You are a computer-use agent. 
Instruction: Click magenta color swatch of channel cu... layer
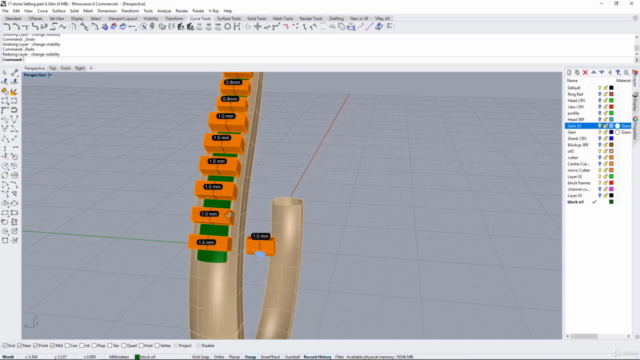611,189
